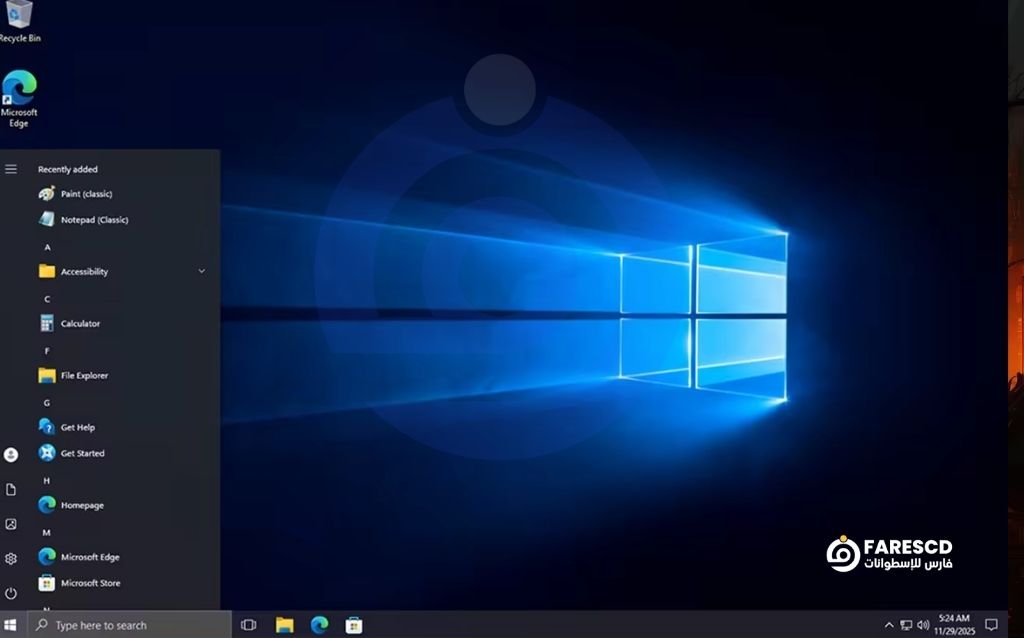The width and height of the screenshot is (1024, 638).
Task: Open the Task View button on taskbar
Action: click(x=249, y=625)
